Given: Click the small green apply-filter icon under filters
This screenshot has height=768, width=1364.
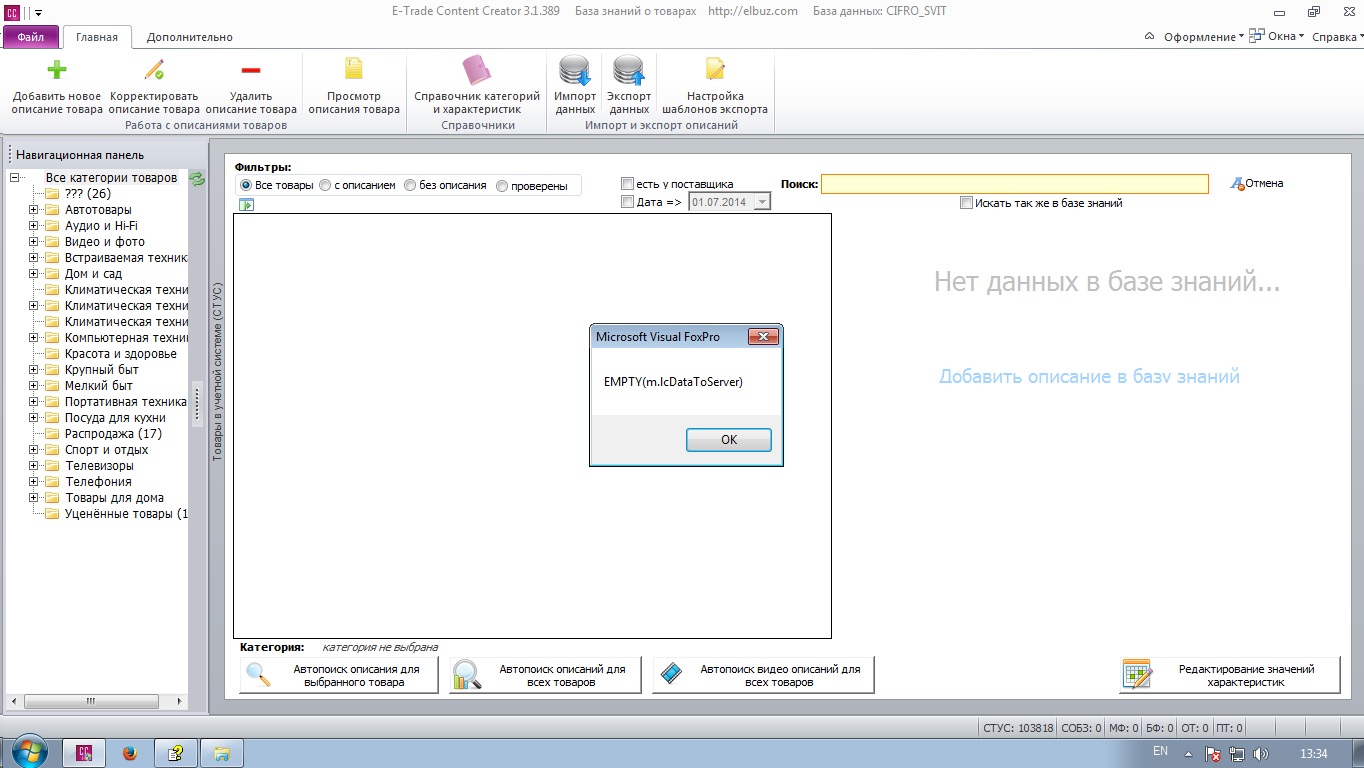Looking at the screenshot, I should point(246,205).
